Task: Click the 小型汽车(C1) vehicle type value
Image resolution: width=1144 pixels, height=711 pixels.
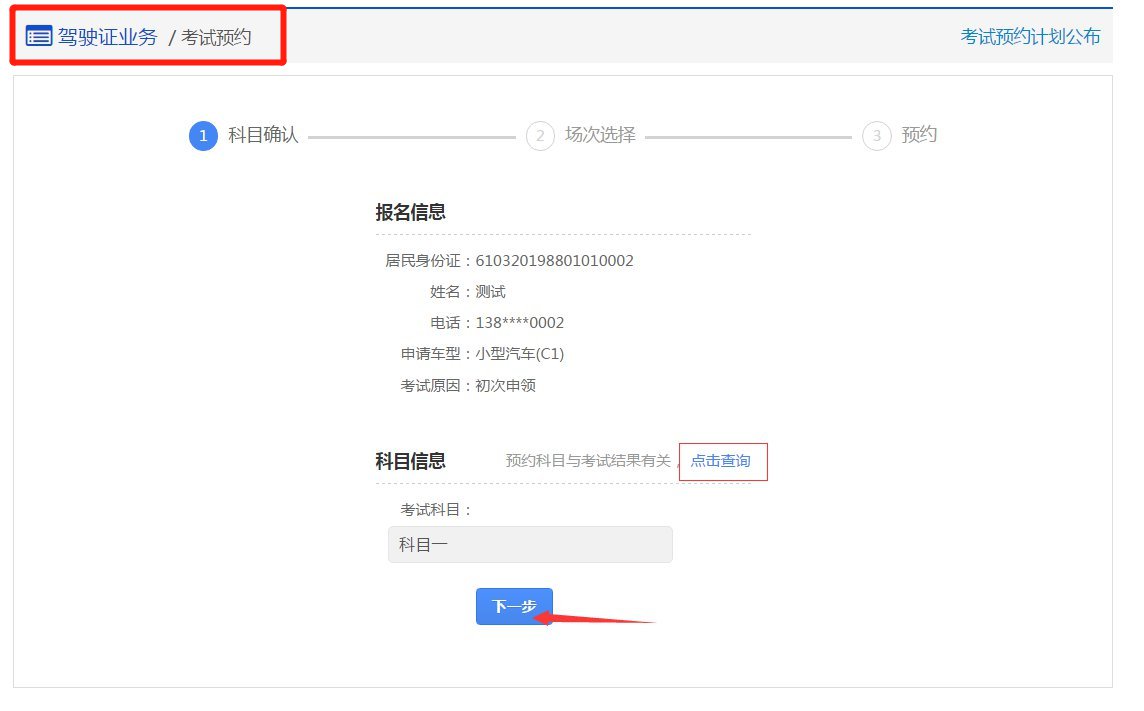Action: click(520, 354)
